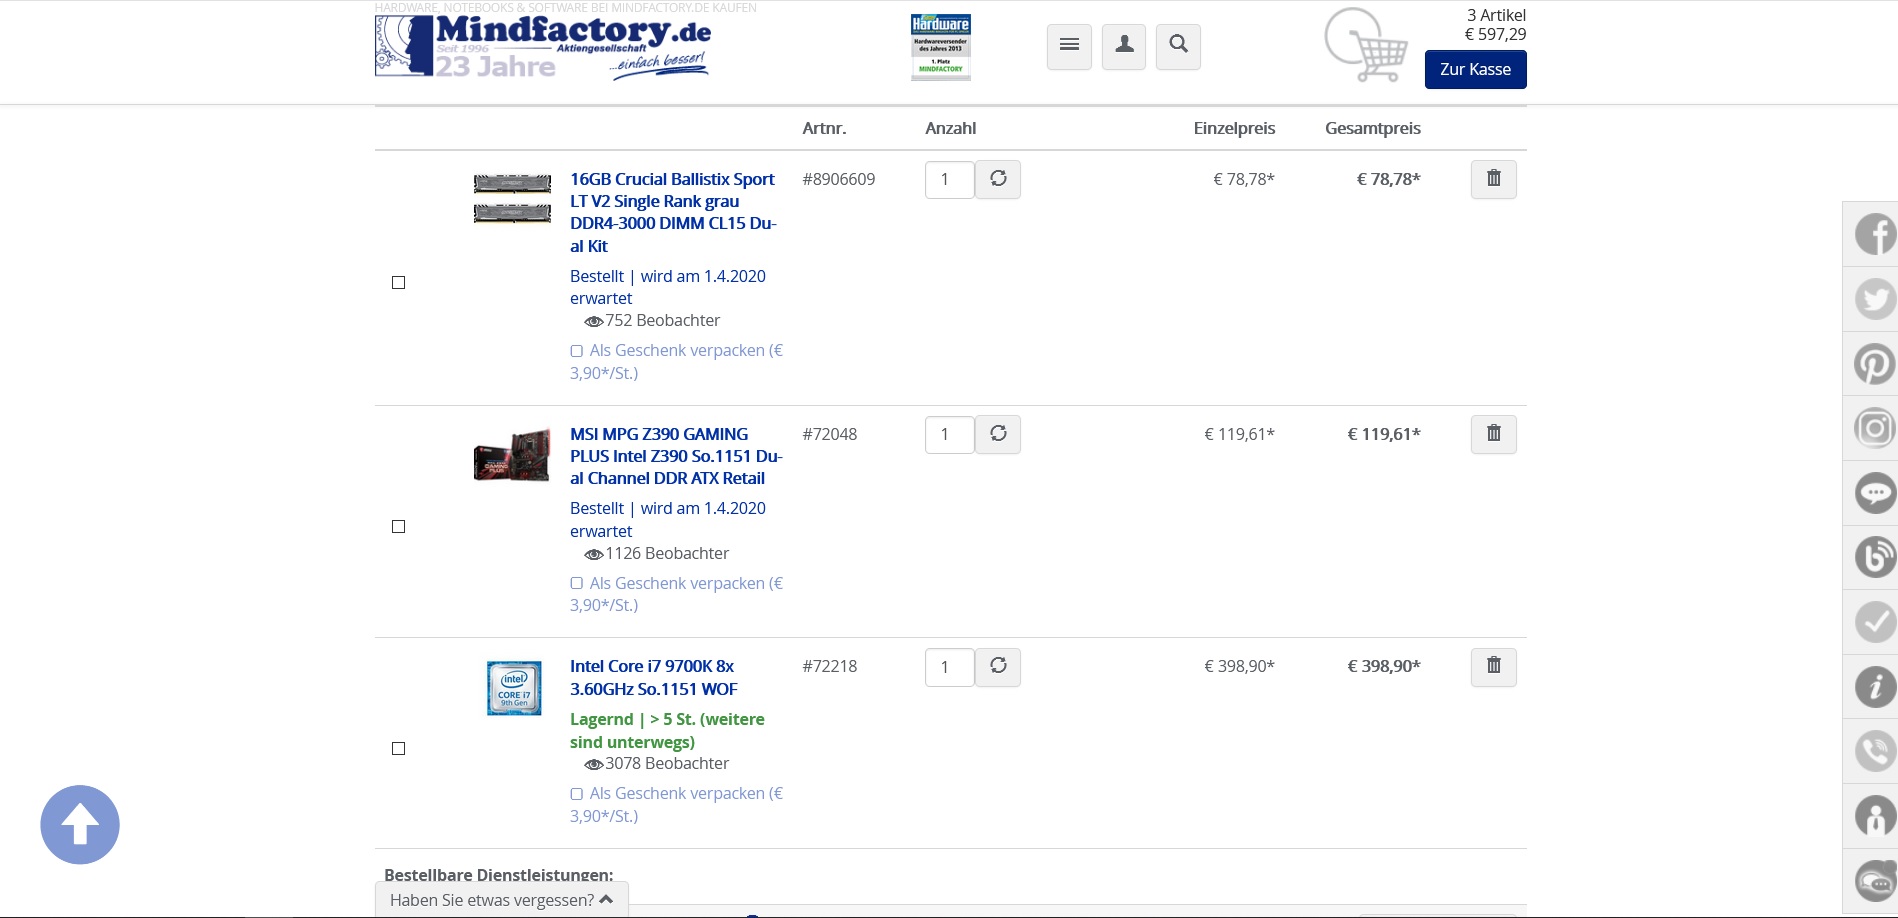Refresh quantity for MSI MPG Z390 board
The width and height of the screenshot is (1898, 918).
[x=998, y=435]
